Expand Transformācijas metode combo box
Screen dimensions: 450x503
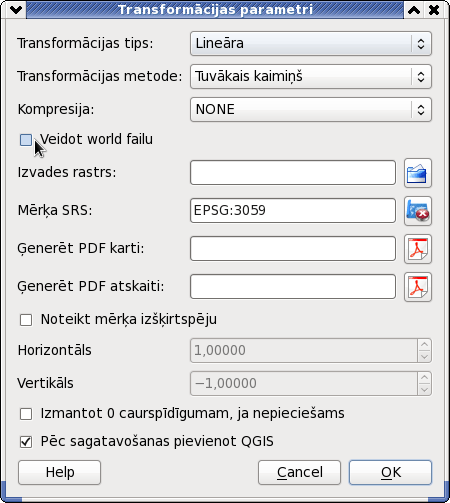[311, 76]
